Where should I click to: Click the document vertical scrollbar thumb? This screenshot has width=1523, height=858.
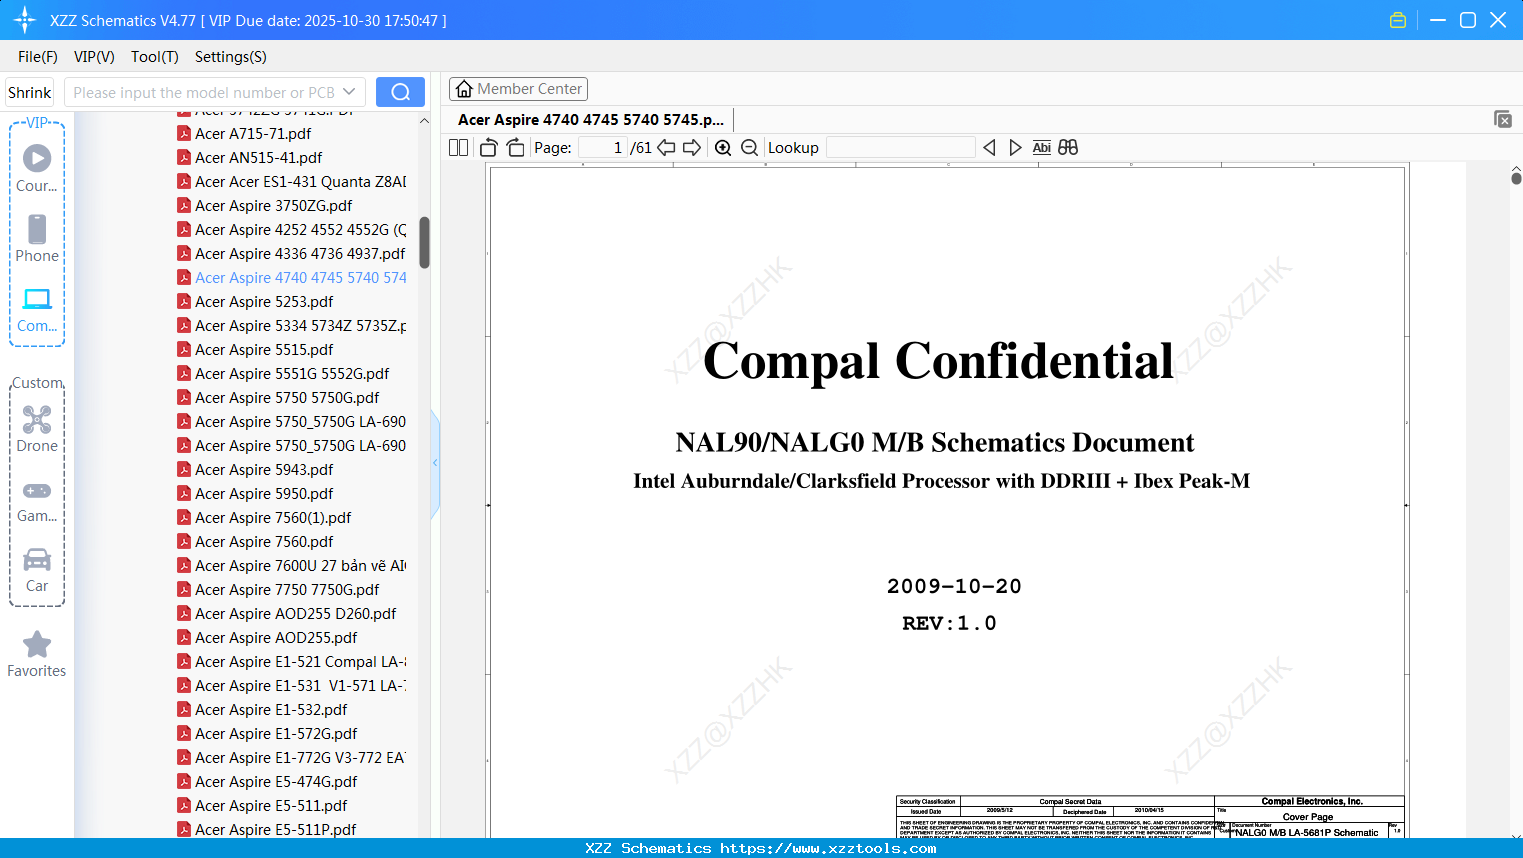tap(1516, 178)
